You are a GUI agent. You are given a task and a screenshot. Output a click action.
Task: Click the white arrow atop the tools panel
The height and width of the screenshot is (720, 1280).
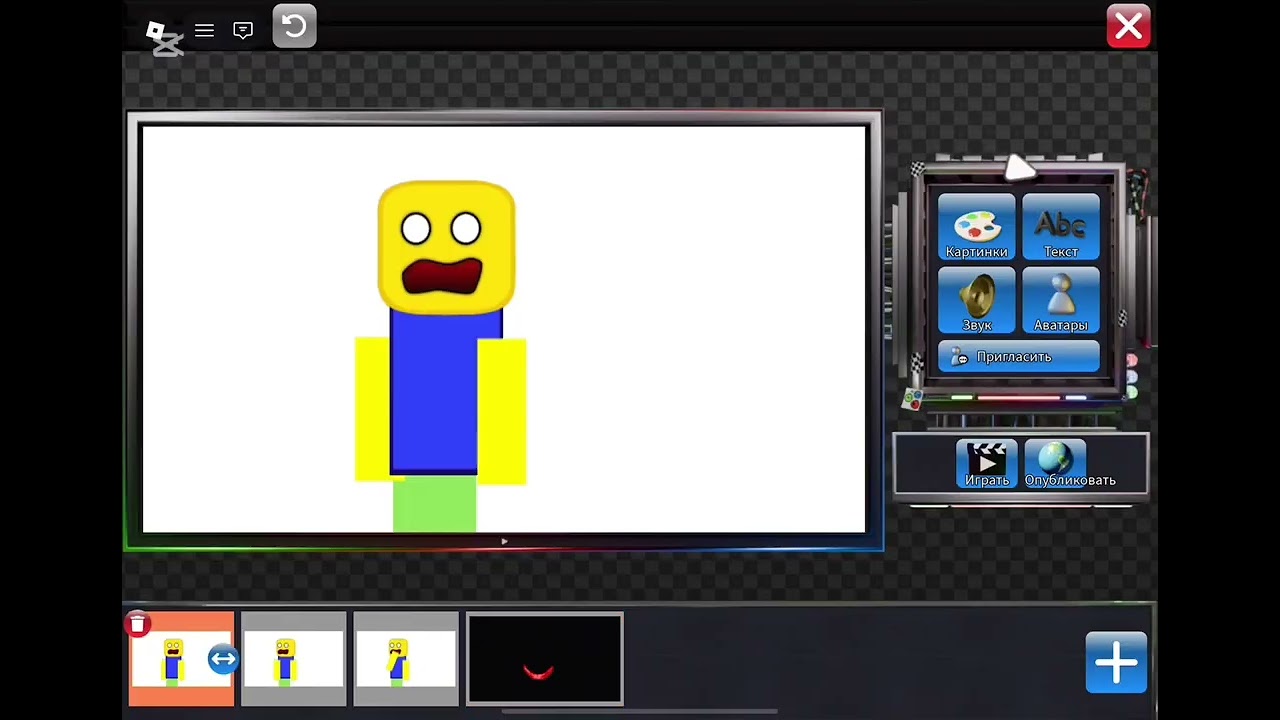tap(1019, 167)
